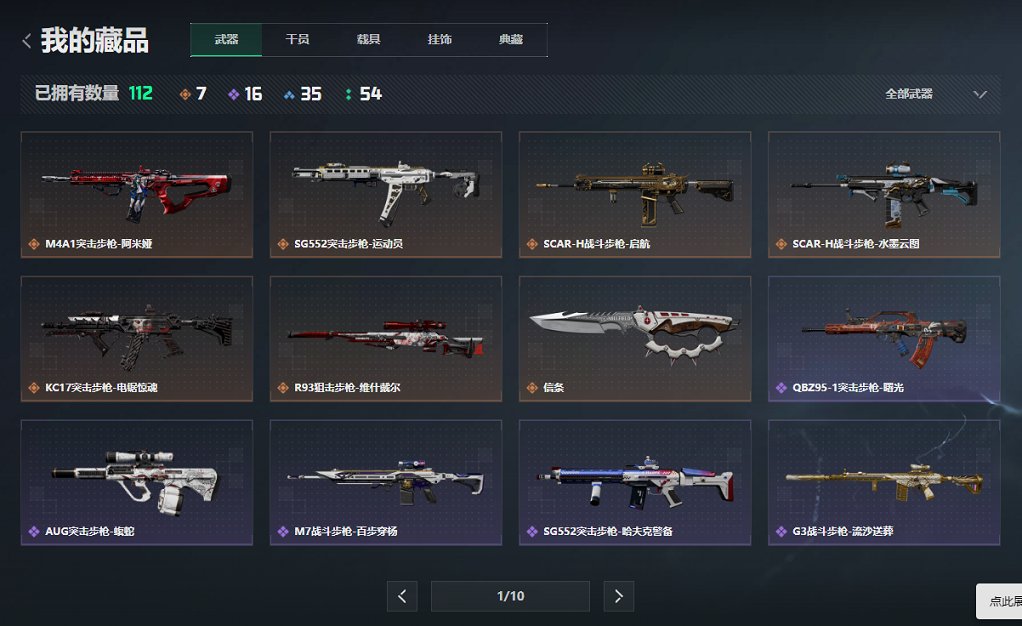Go back using the arrow beside 我的藏品
The width and height of the screenshot is (1022, 626).
point(27,41)
